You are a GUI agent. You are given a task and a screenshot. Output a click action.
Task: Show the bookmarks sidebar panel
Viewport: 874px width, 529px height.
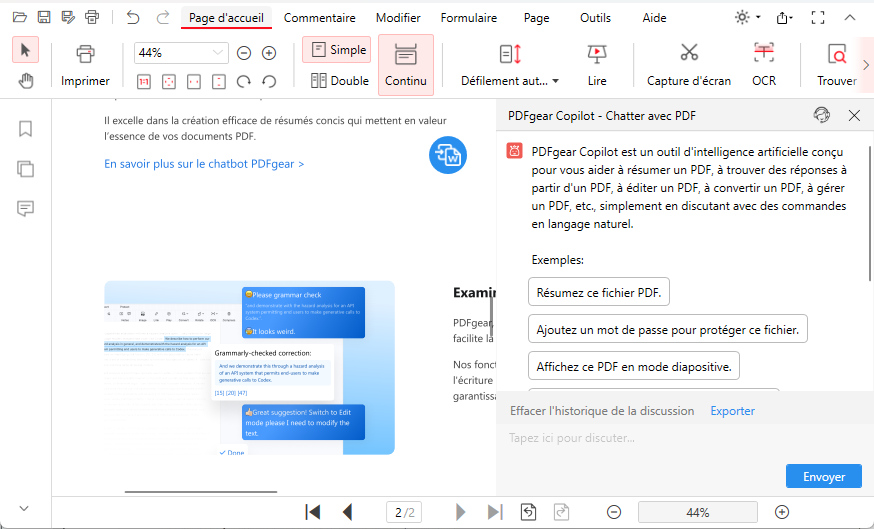25,129
